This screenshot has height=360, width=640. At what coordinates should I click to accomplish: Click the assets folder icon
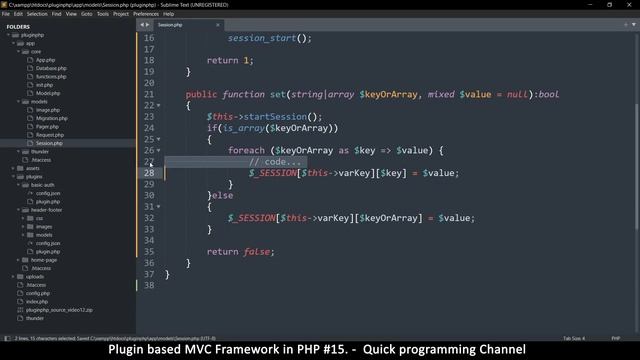20,169
